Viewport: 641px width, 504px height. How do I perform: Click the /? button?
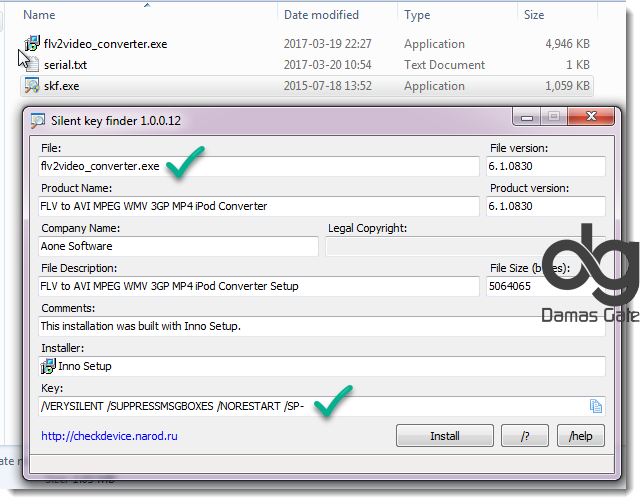pyautogui.click(x=525, y=436)
